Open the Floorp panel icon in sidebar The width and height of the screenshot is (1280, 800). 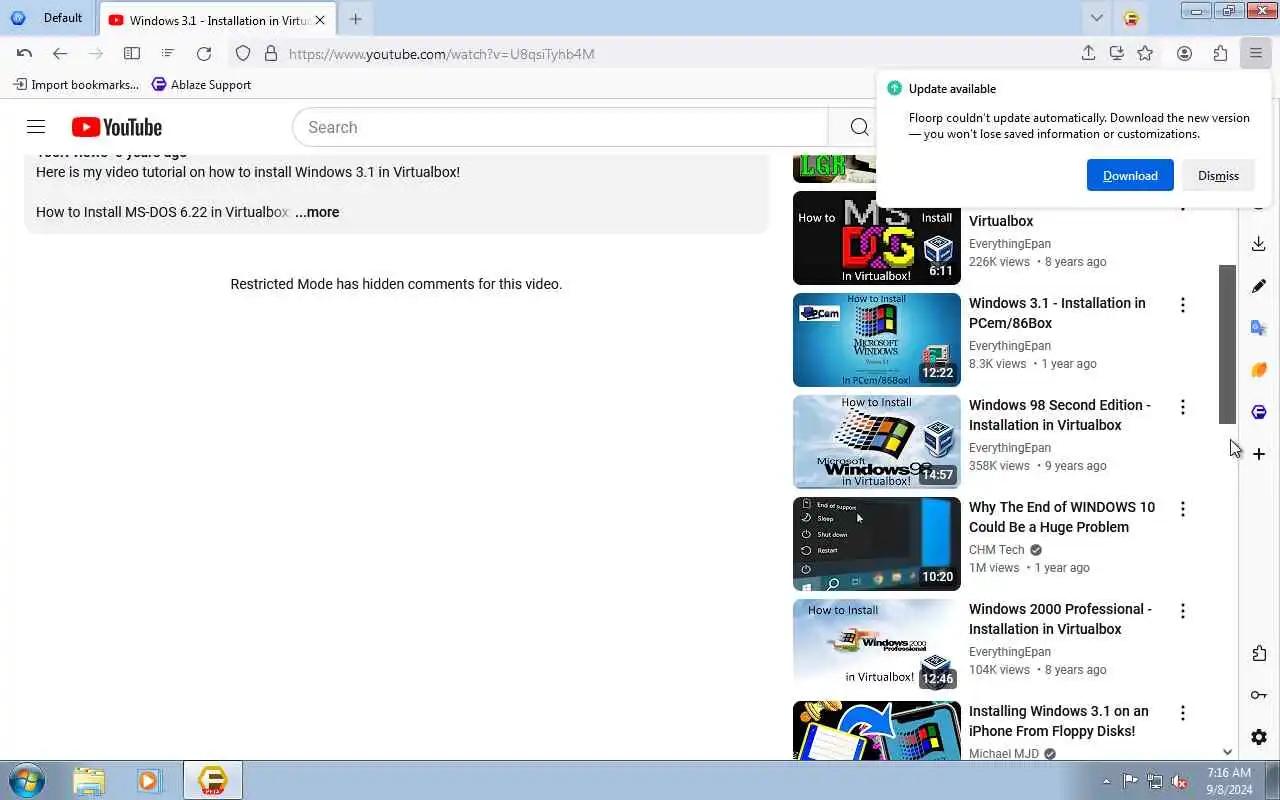[x=1259, y=412]
